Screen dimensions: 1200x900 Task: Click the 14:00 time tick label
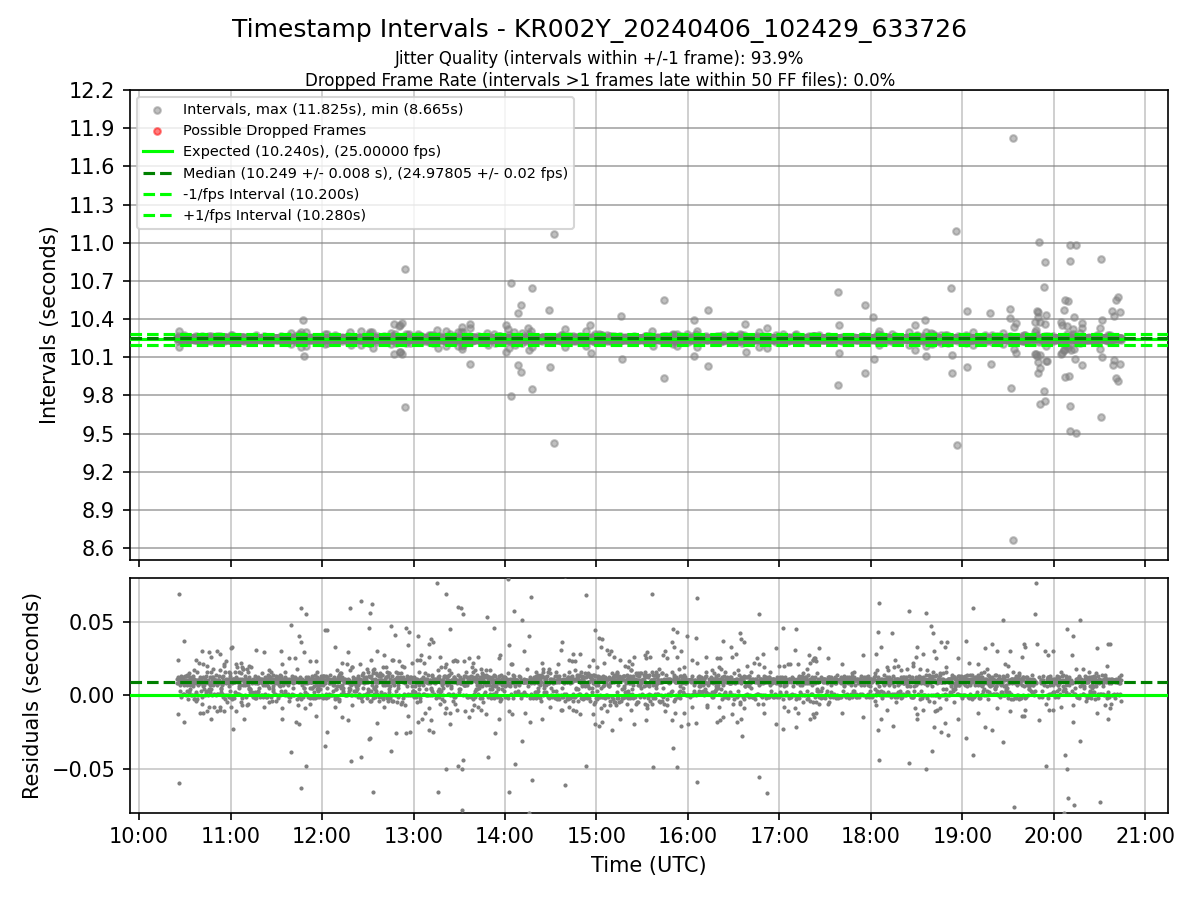505,834
